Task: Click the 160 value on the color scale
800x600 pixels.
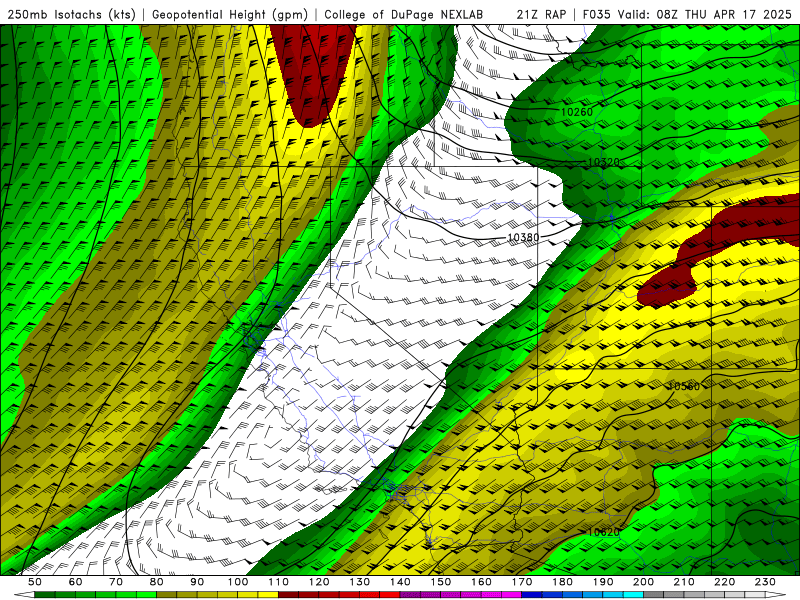Action: point(481,582)
